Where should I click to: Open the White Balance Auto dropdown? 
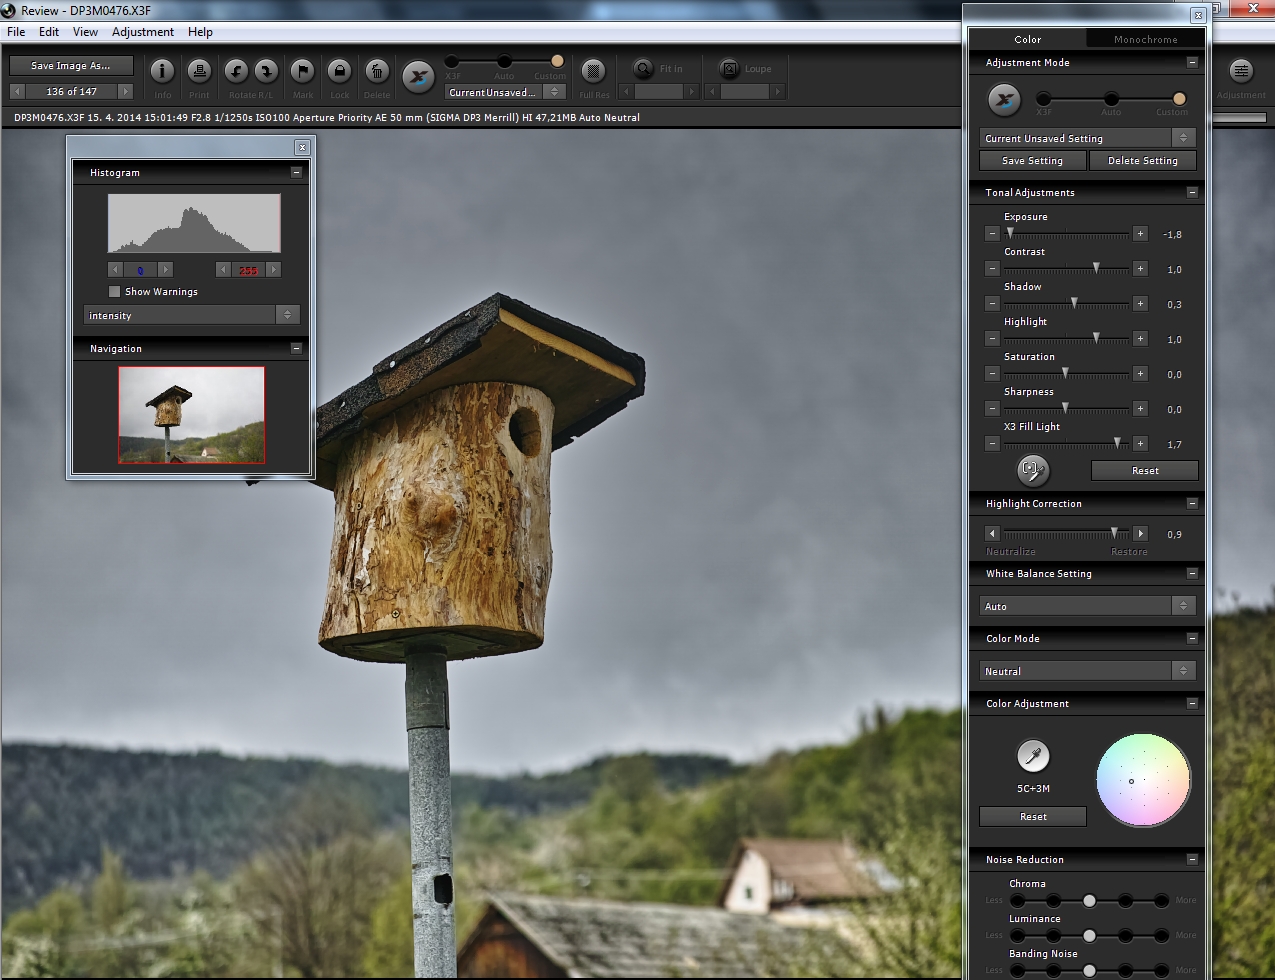tap(1087, 606)
